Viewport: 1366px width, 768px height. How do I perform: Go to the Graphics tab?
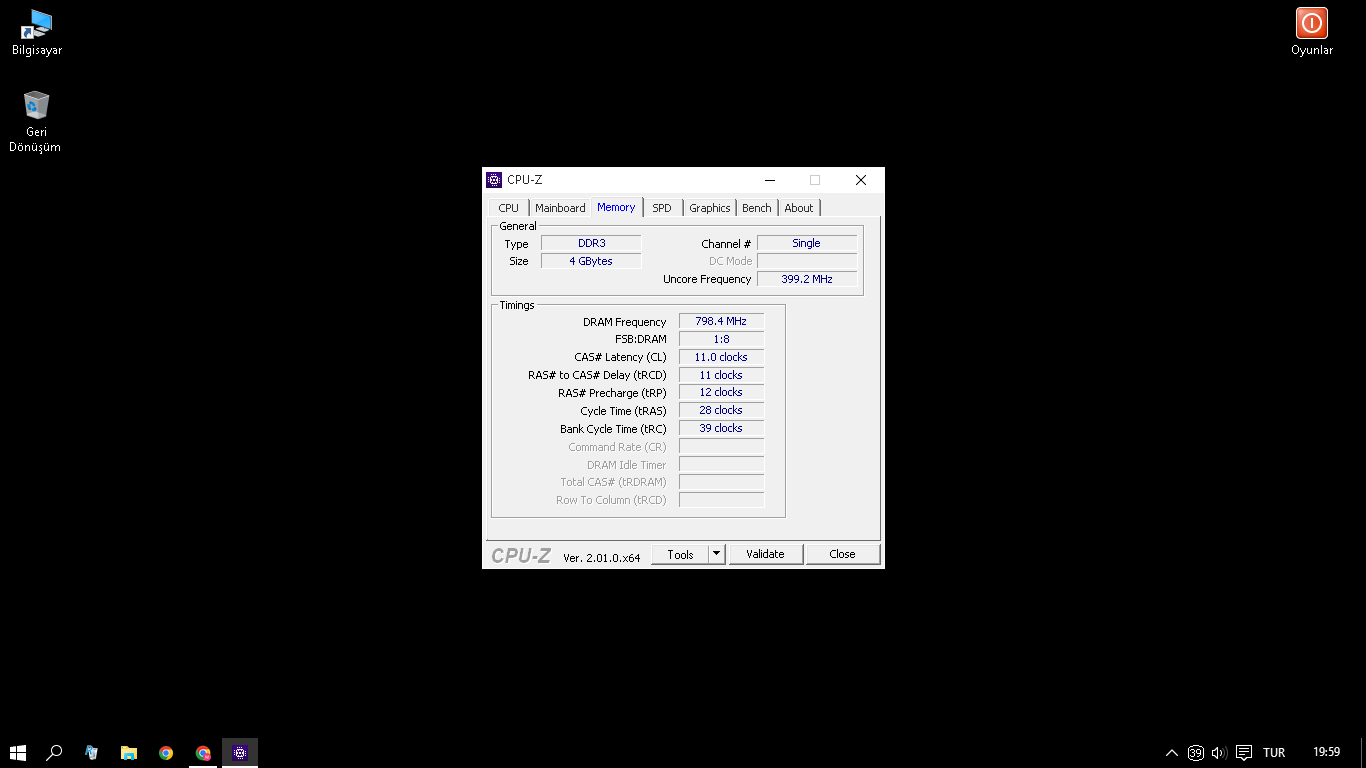(x=710, y=208)
